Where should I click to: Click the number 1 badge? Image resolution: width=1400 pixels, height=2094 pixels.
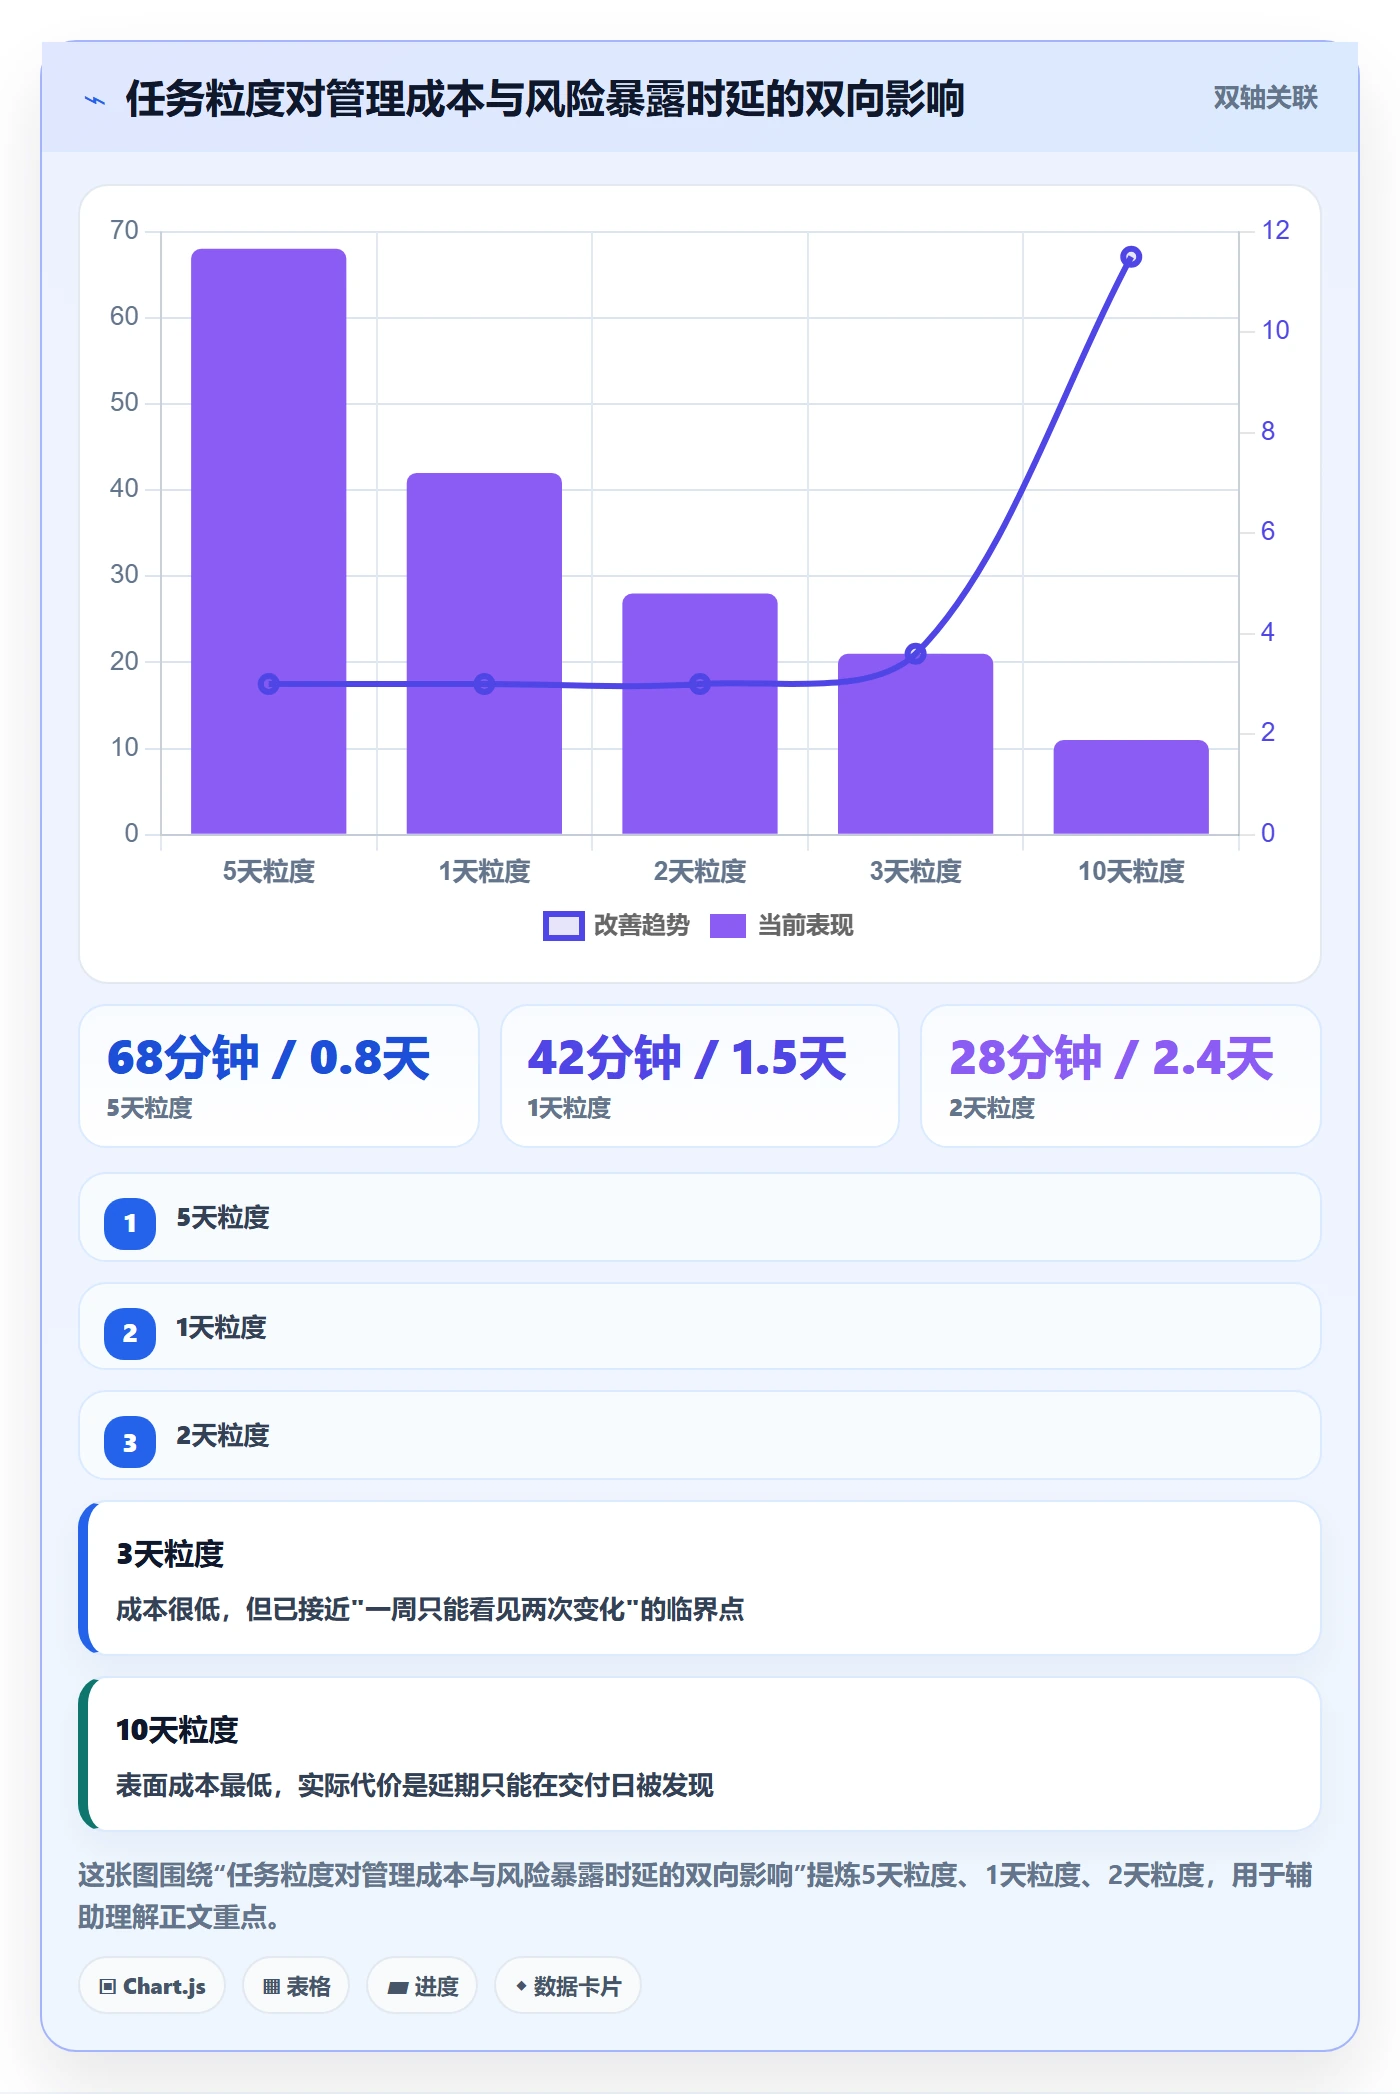130,1223
